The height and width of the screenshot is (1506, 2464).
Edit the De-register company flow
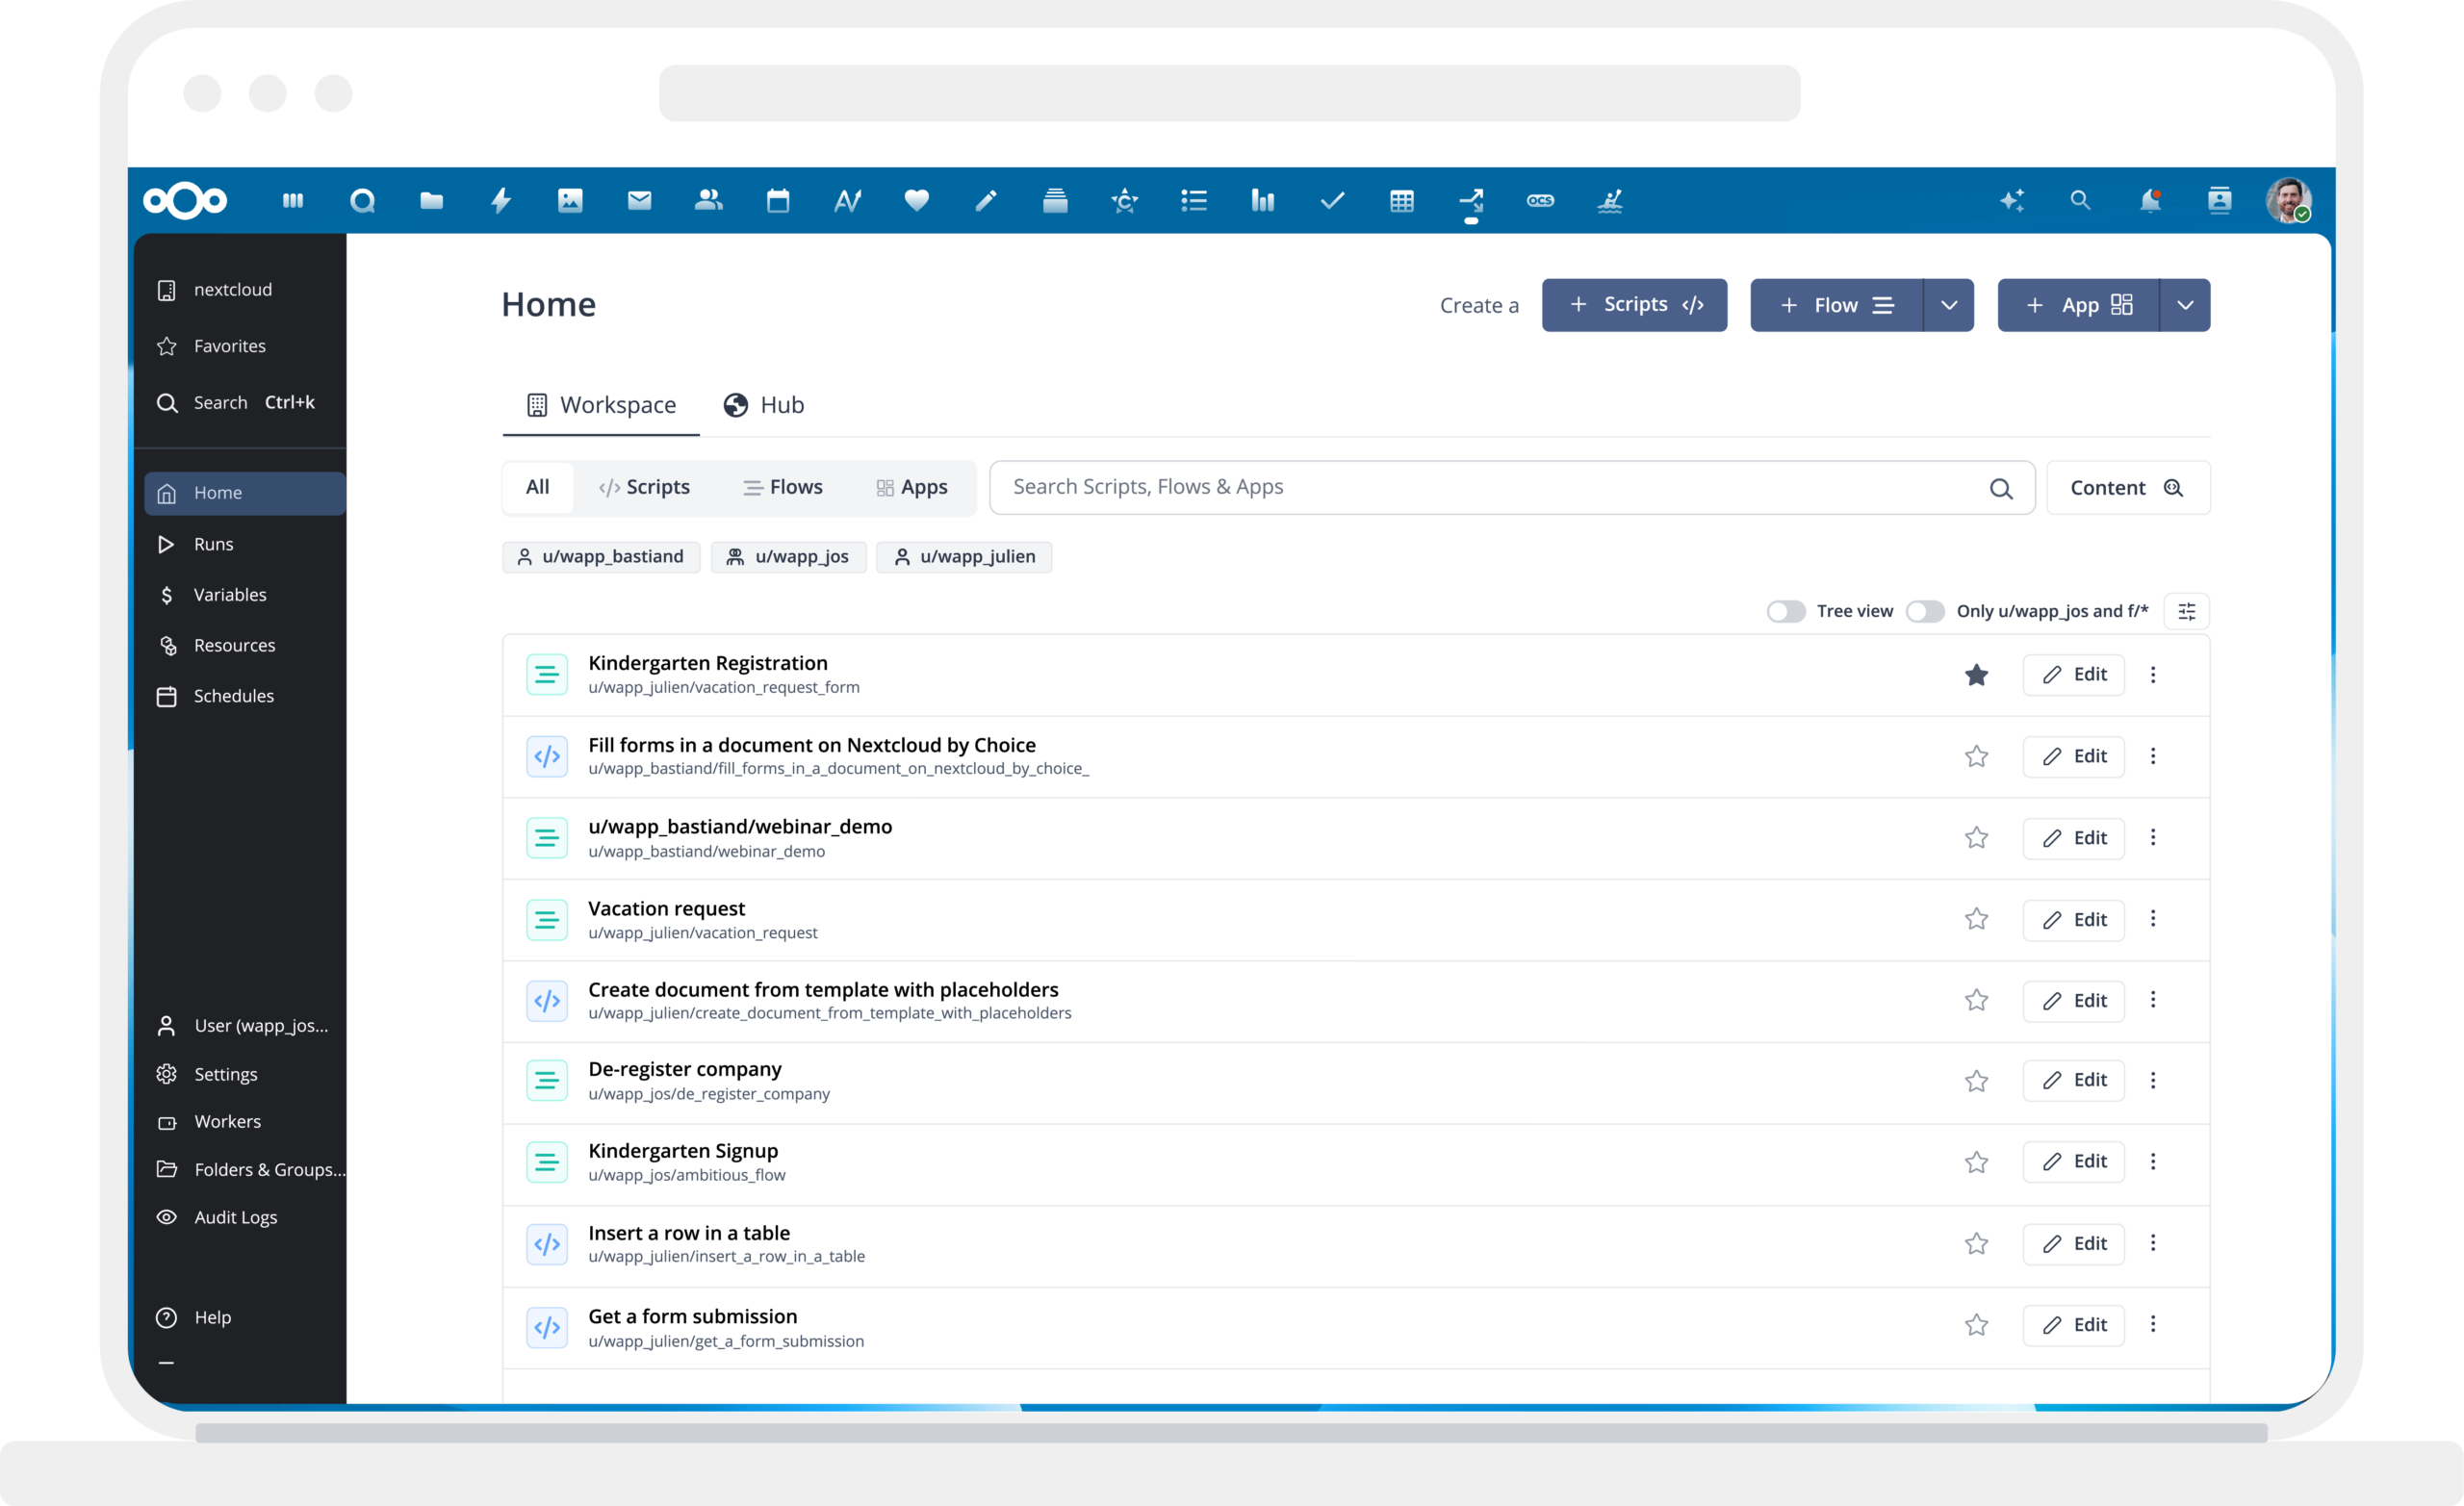2074,1080
